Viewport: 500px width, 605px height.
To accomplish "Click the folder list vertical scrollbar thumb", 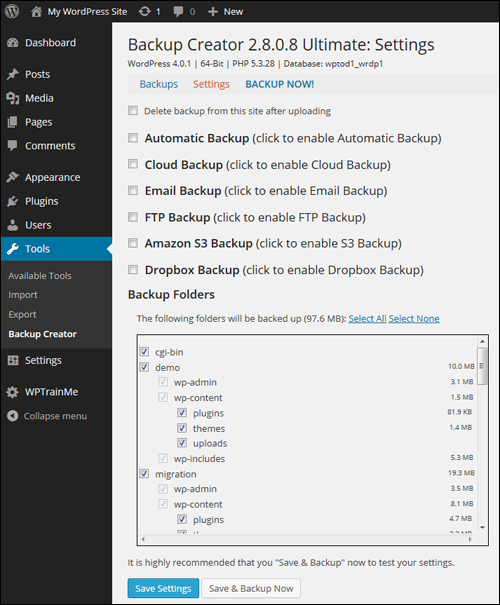I will tap(482, 366).
